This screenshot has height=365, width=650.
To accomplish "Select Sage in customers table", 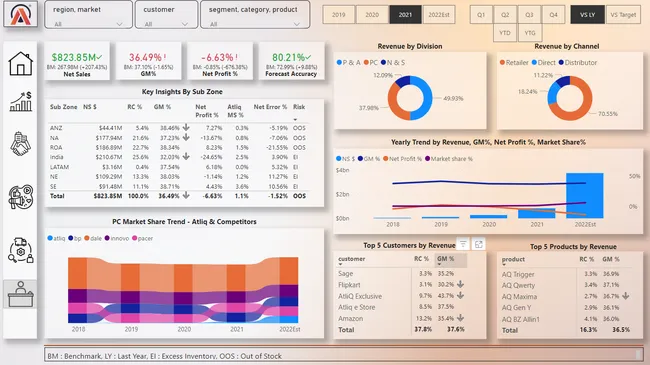I will 345,273.
